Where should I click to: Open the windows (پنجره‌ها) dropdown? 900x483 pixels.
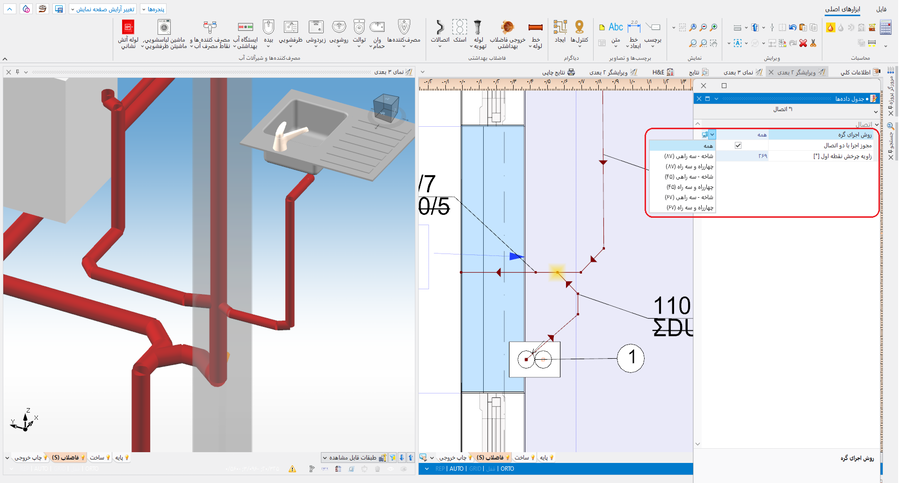coord(151,8)
